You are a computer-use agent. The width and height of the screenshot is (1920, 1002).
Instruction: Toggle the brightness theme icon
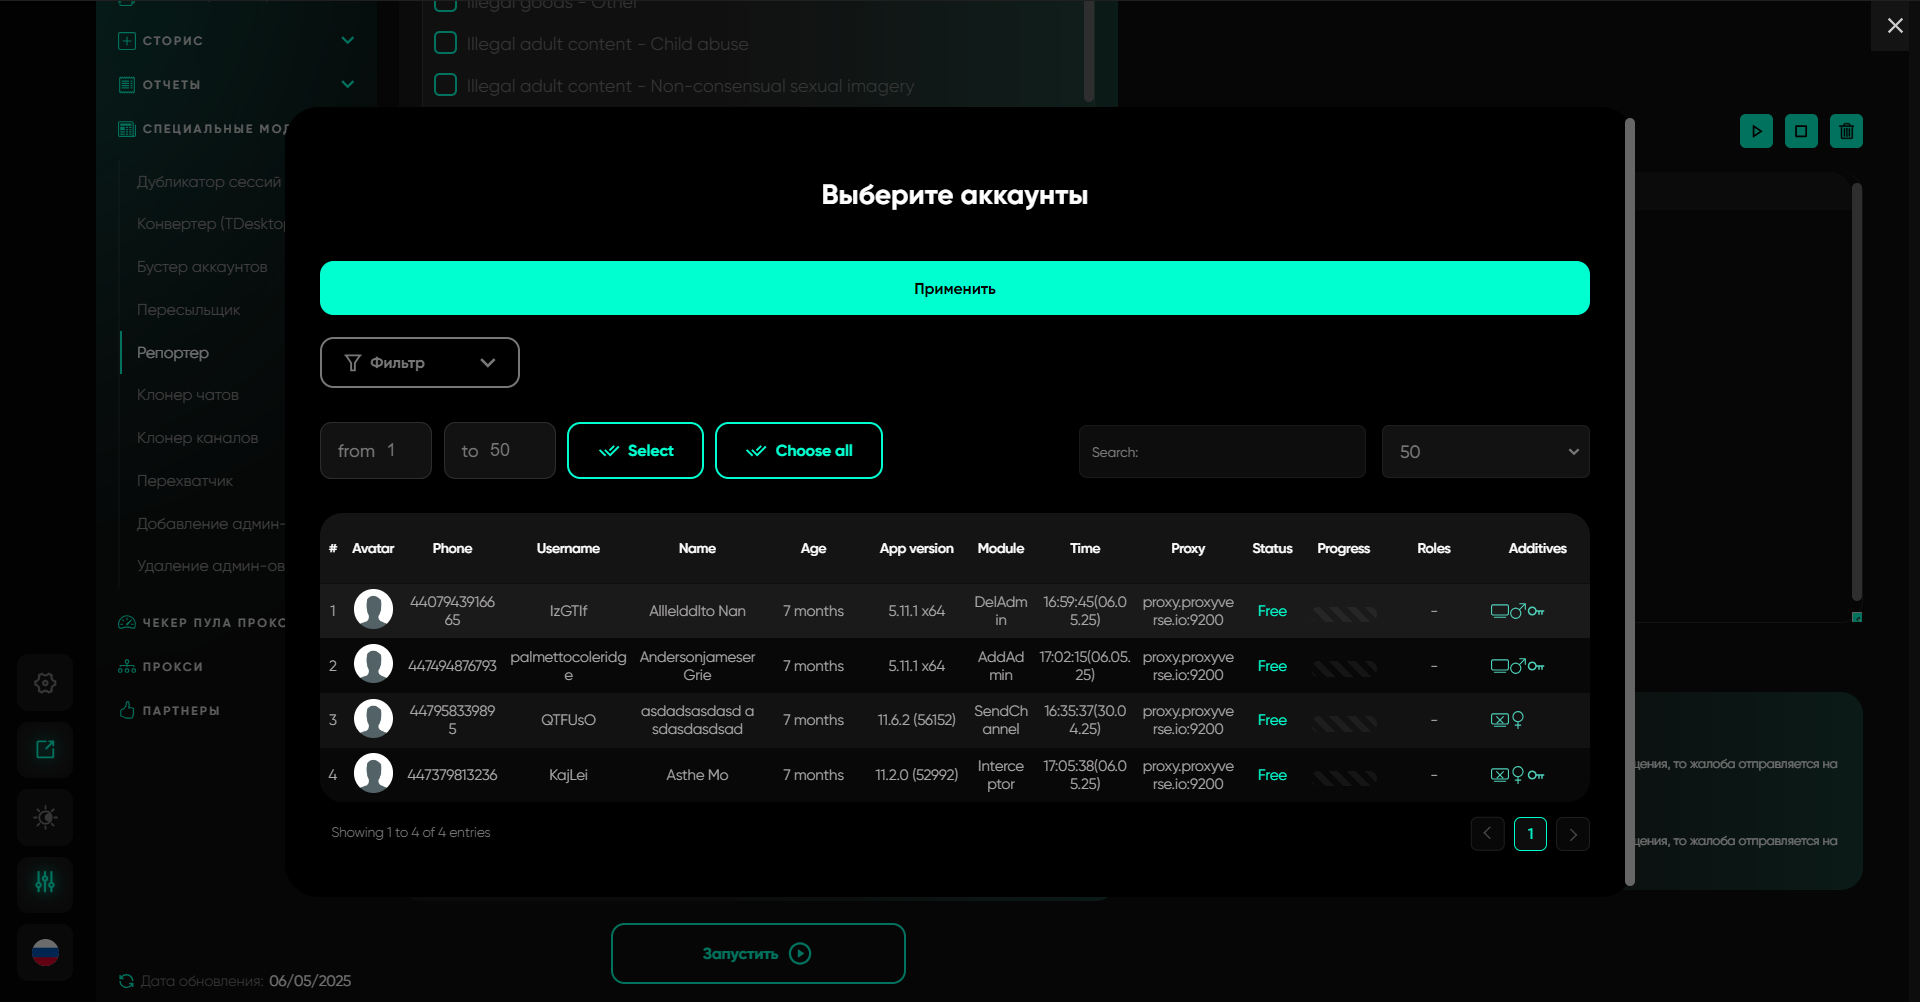[45, 817]
